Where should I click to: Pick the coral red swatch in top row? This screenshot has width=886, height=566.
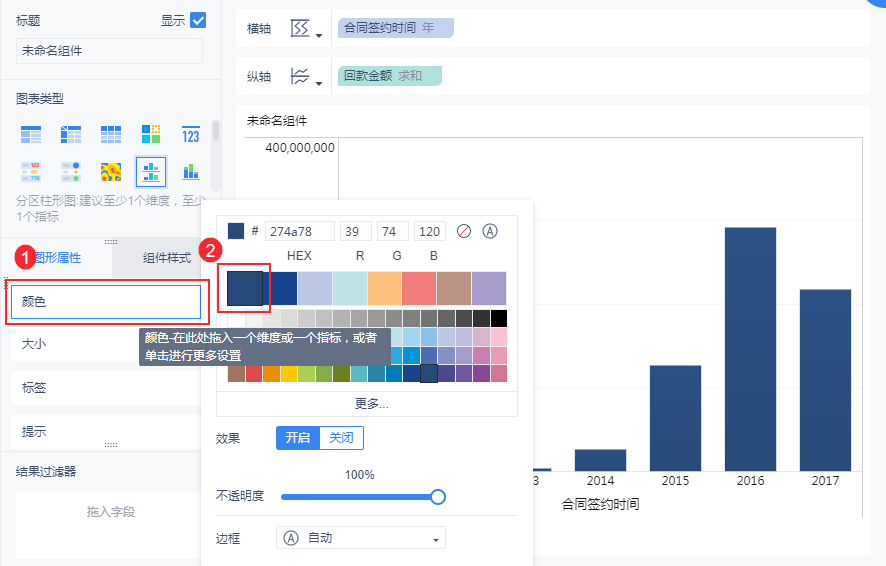[x=419, y=288]
